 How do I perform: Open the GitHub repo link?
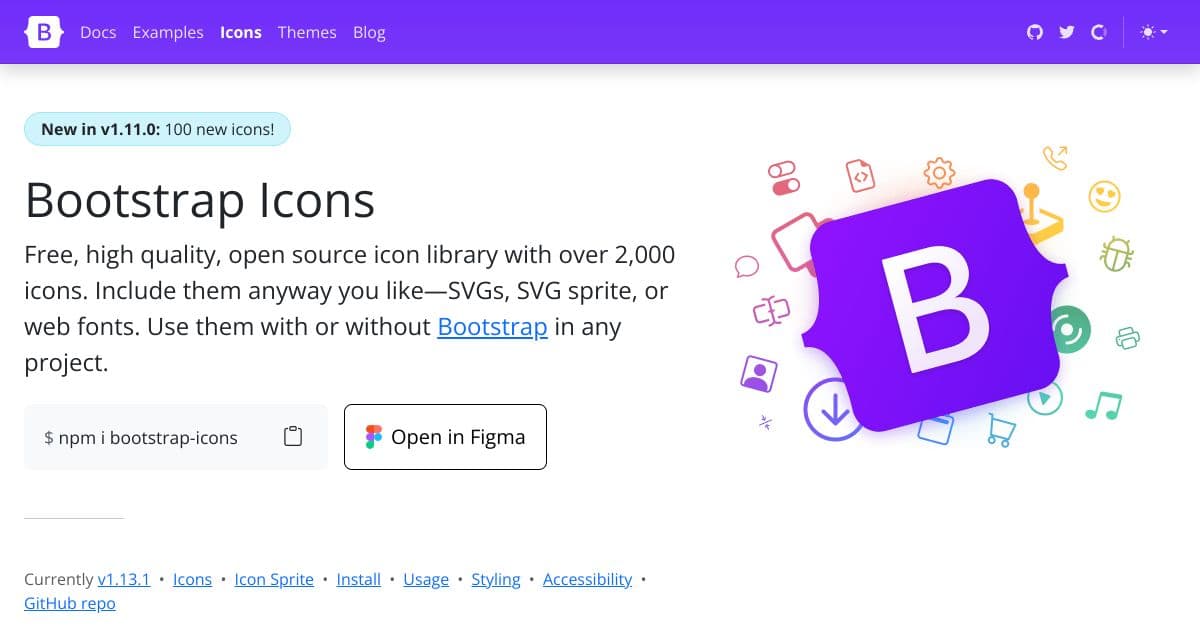click(69, 603)
